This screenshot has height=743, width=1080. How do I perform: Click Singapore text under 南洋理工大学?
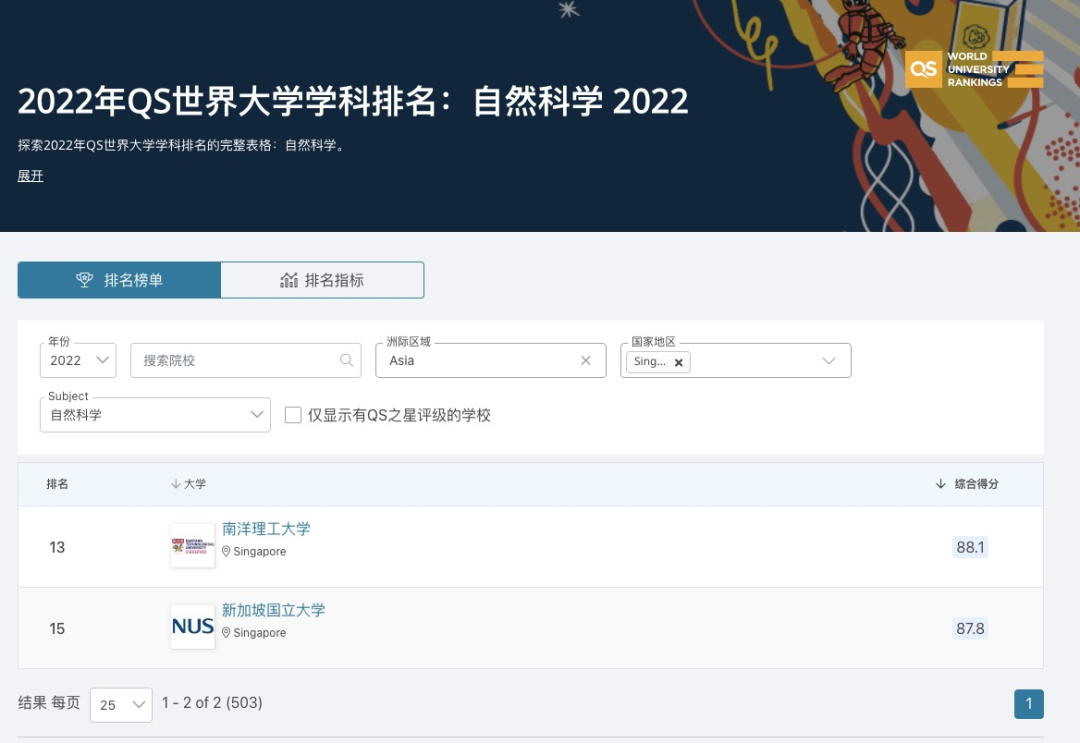[260, 552]
